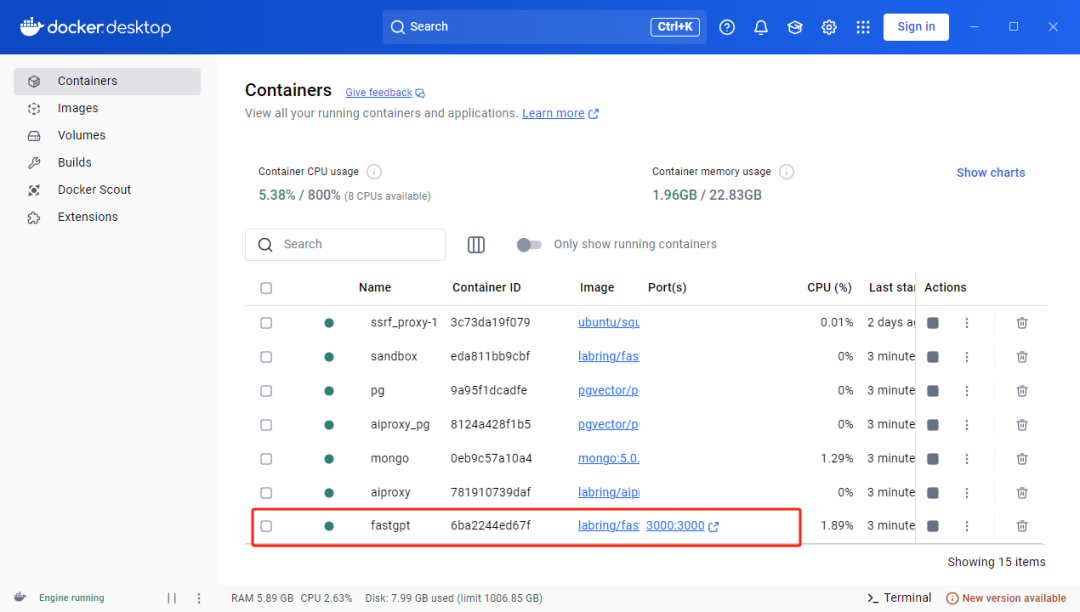Pause Docker engine in status bar
This screenshot has width=1080, height=612.
pyautogui.click(x=172, y=598)
